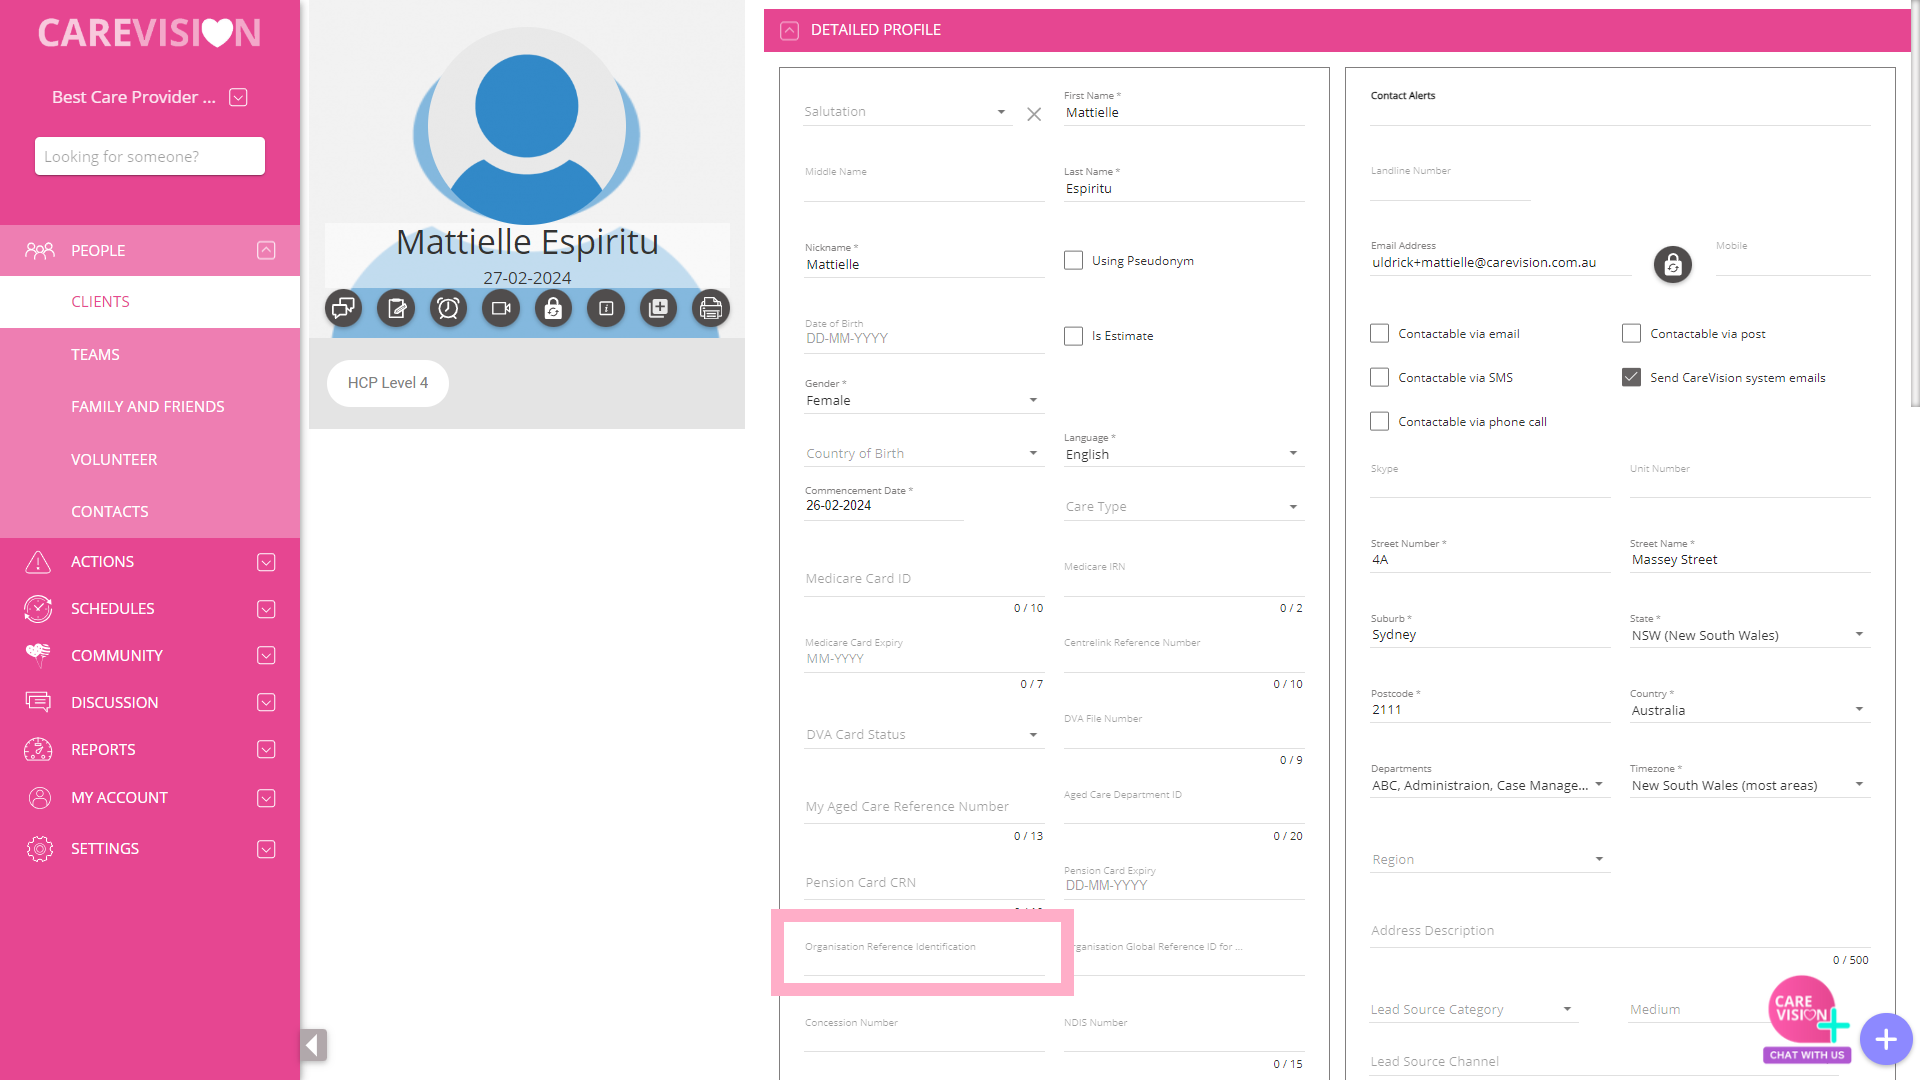The height and width of the screenshot is (1080, 1920).
Task: Enable Contactable via phone call
Action: click(1379, 421)
